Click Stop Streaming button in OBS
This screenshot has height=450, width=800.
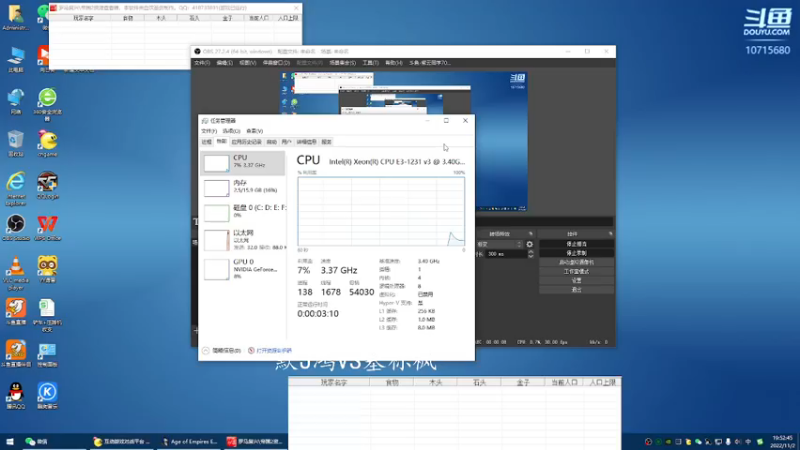point(577,244)
